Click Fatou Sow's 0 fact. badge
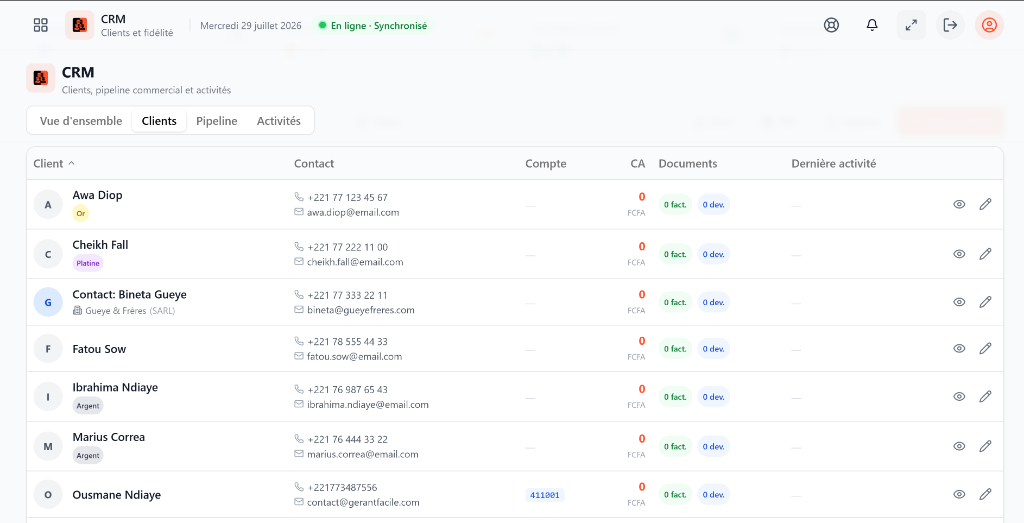Viewport: 1024px width, 523px height. click(675, 349)
